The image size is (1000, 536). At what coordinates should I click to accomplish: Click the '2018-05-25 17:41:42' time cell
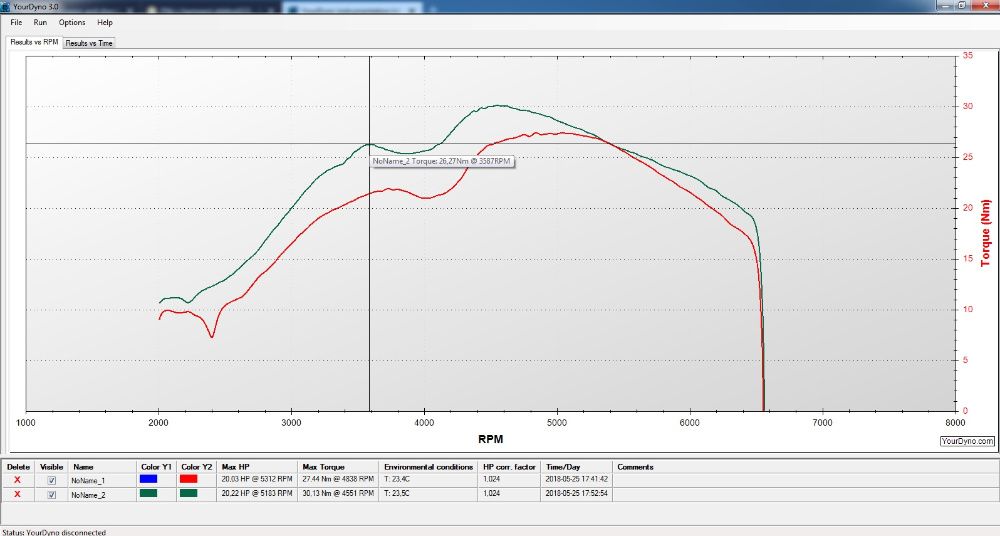[x=577, y=479]
